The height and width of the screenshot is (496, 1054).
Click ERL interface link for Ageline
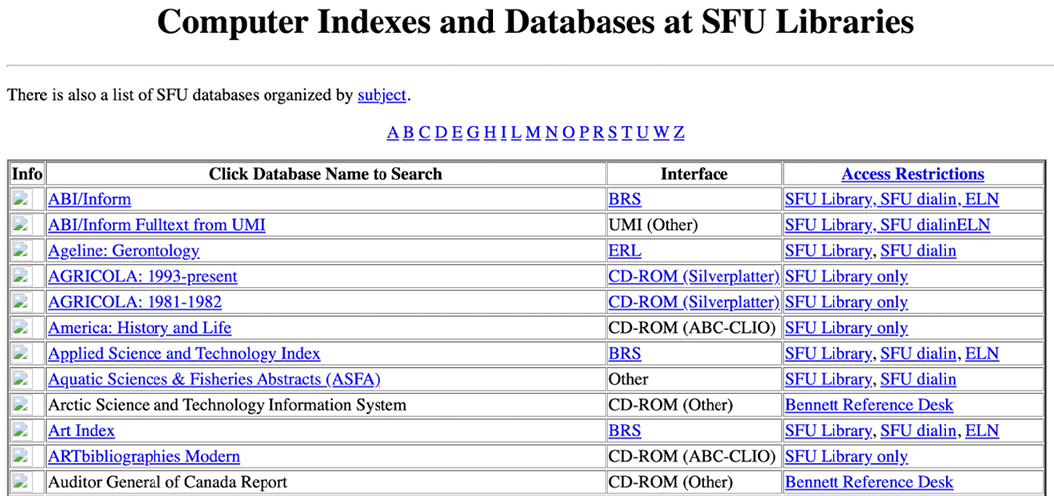[x=625, y=251]
